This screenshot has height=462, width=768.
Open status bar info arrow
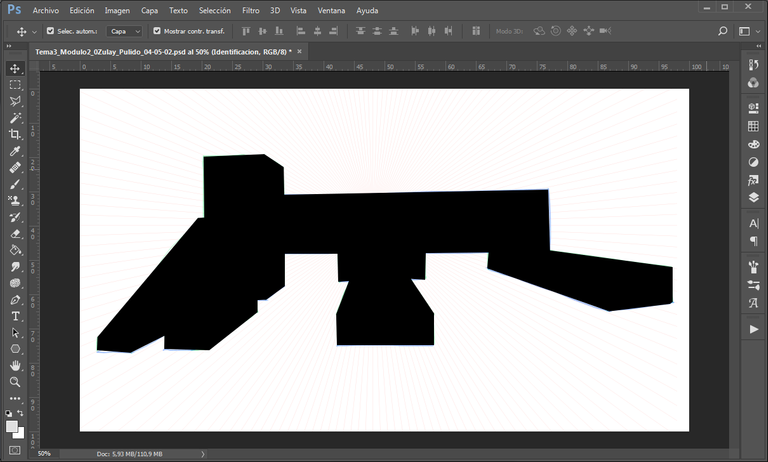coord(203,454)
